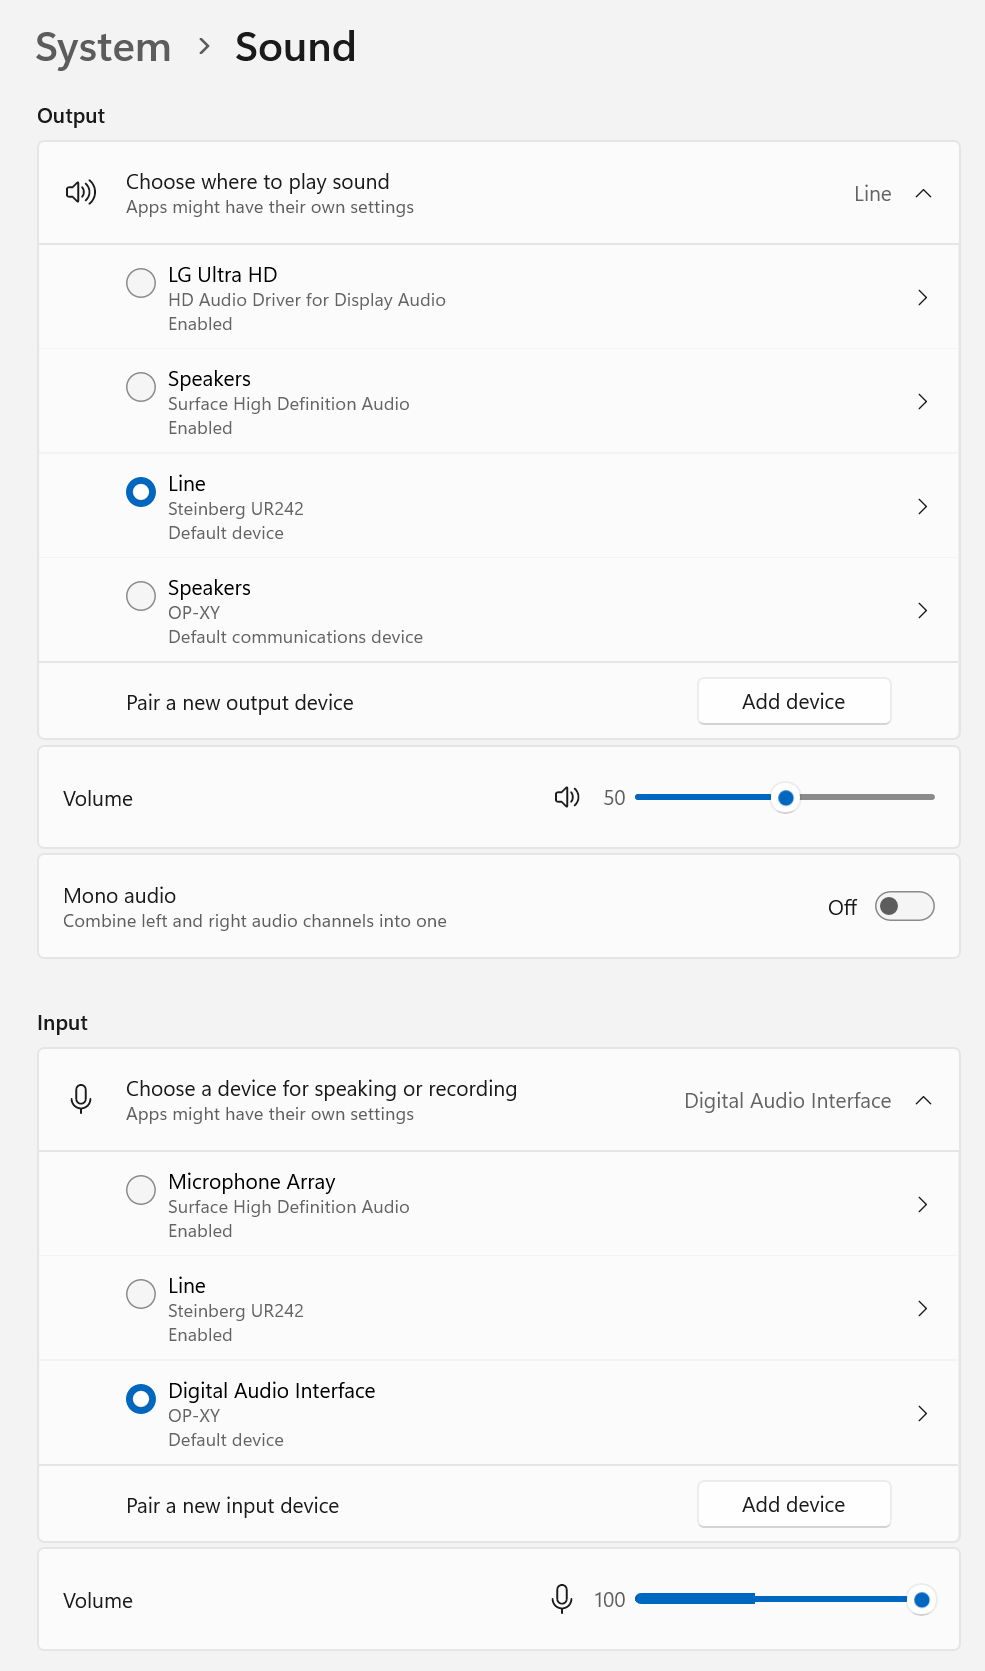Select OP-XY Speakers output radio button
985x1671 pixels.
(141, 596)
